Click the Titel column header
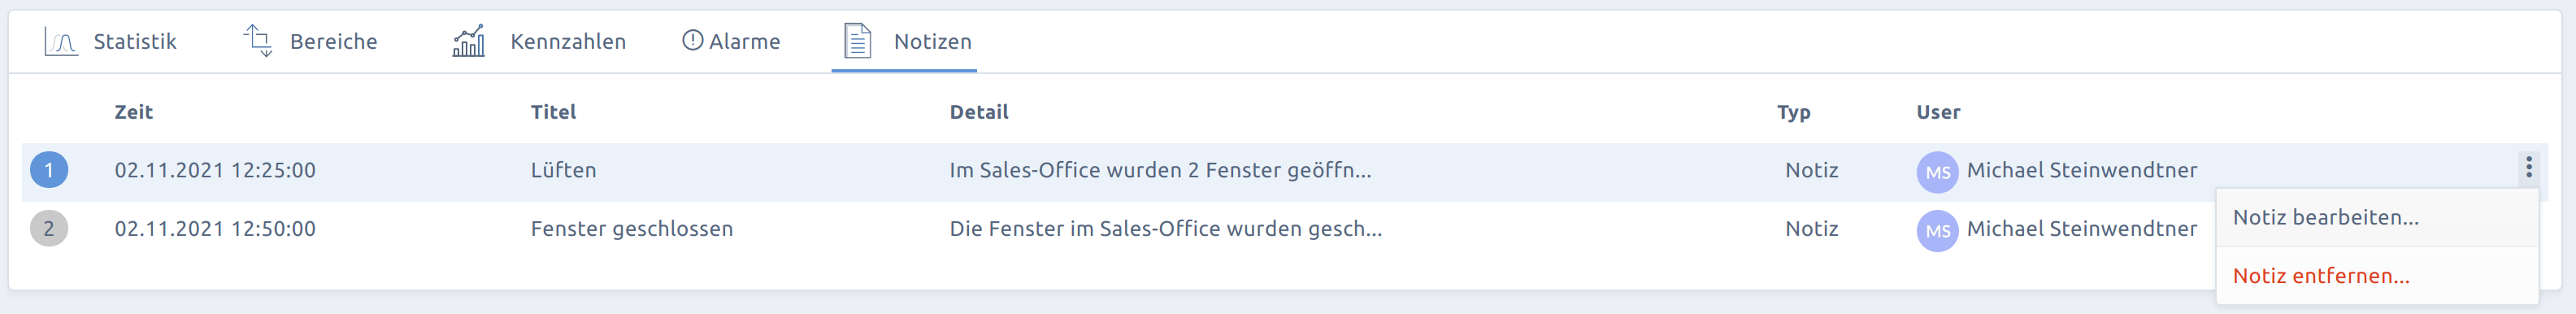 point(553,112)
